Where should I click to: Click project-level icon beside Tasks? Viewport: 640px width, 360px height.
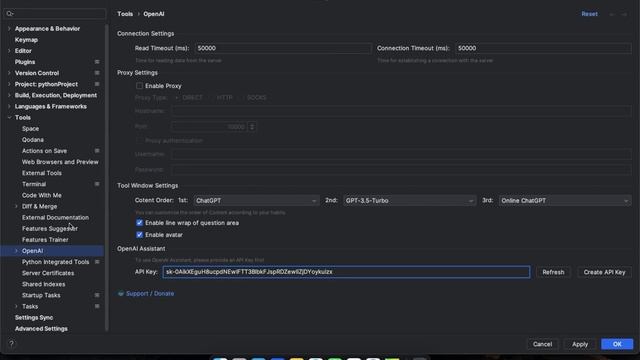[97, 307]
